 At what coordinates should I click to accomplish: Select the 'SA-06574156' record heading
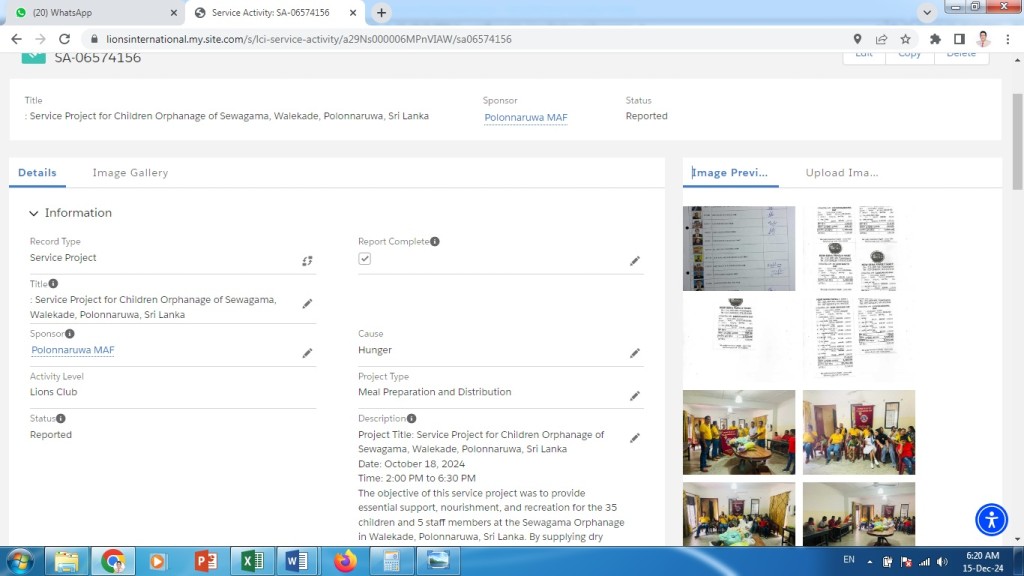[97, 57]
